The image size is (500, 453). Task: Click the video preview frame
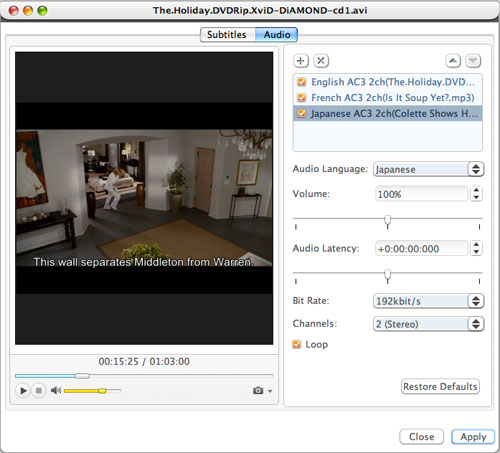144,198
